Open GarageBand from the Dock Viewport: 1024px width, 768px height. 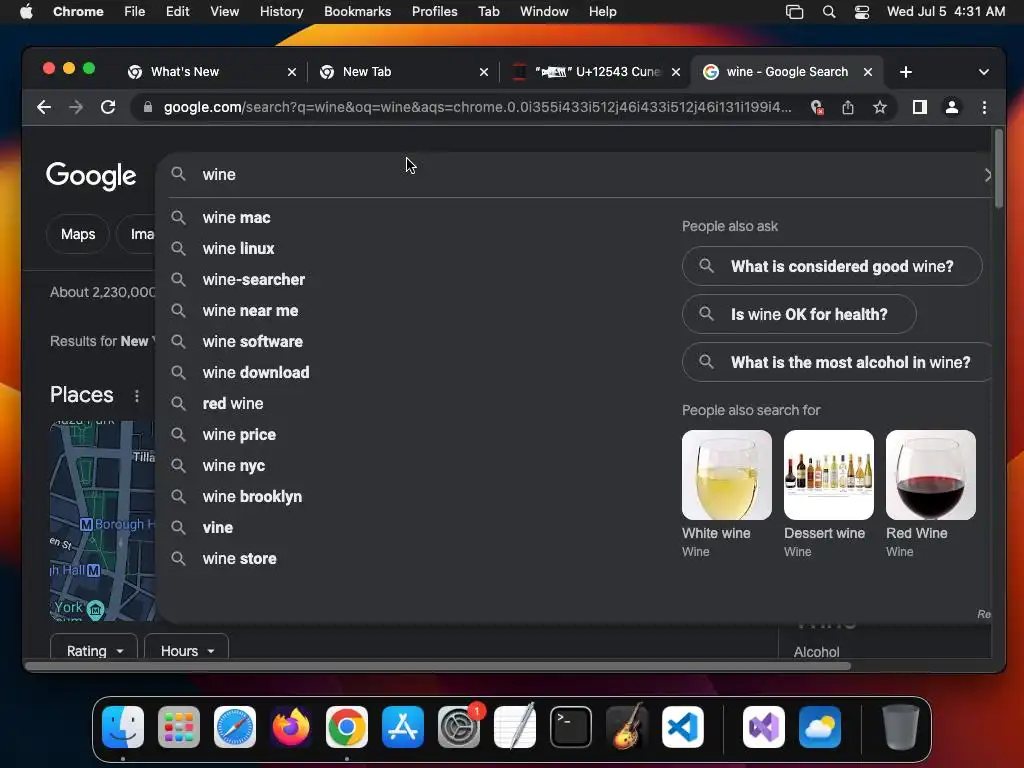click(627, 727)
